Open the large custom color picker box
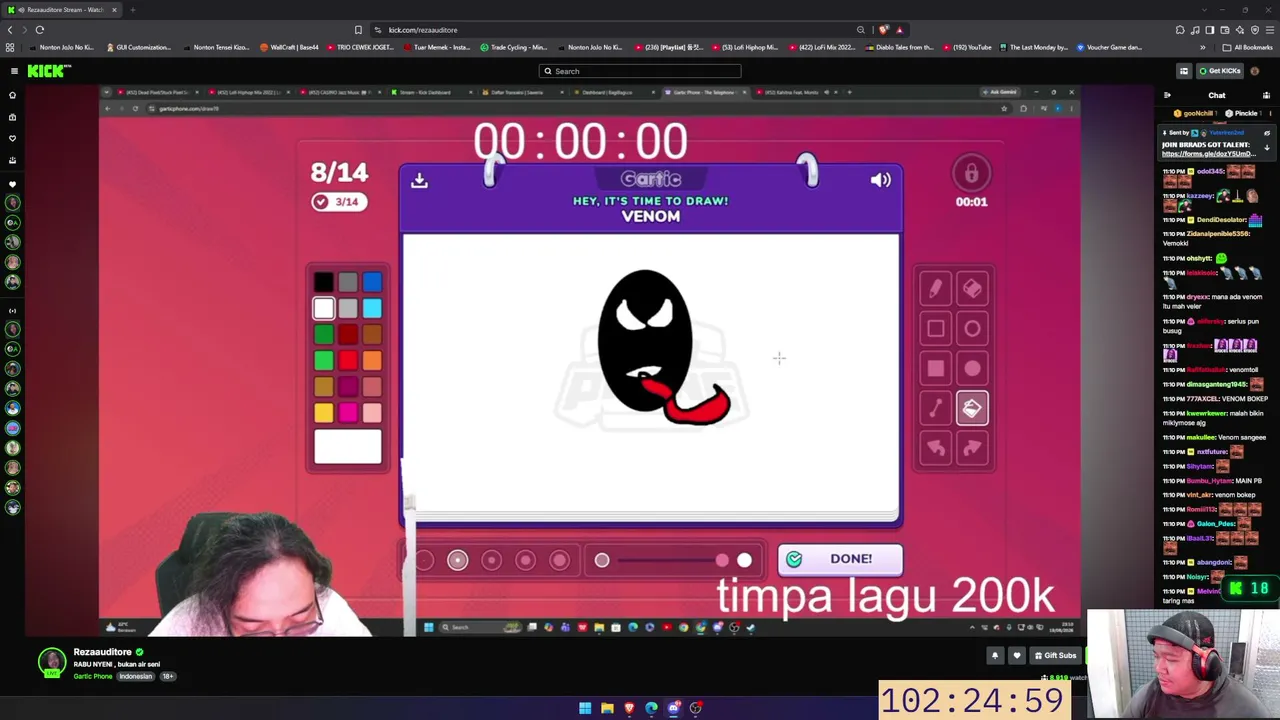 [x=348, y=447]
